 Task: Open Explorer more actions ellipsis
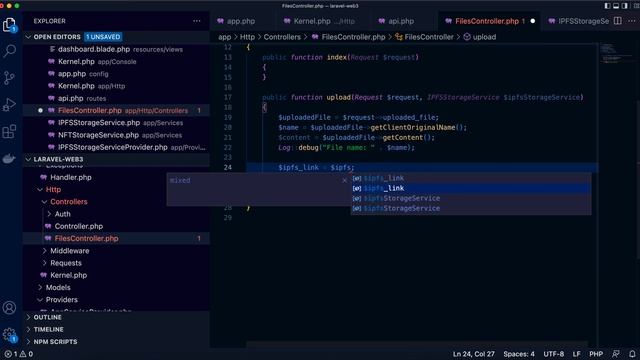point(197,21)
